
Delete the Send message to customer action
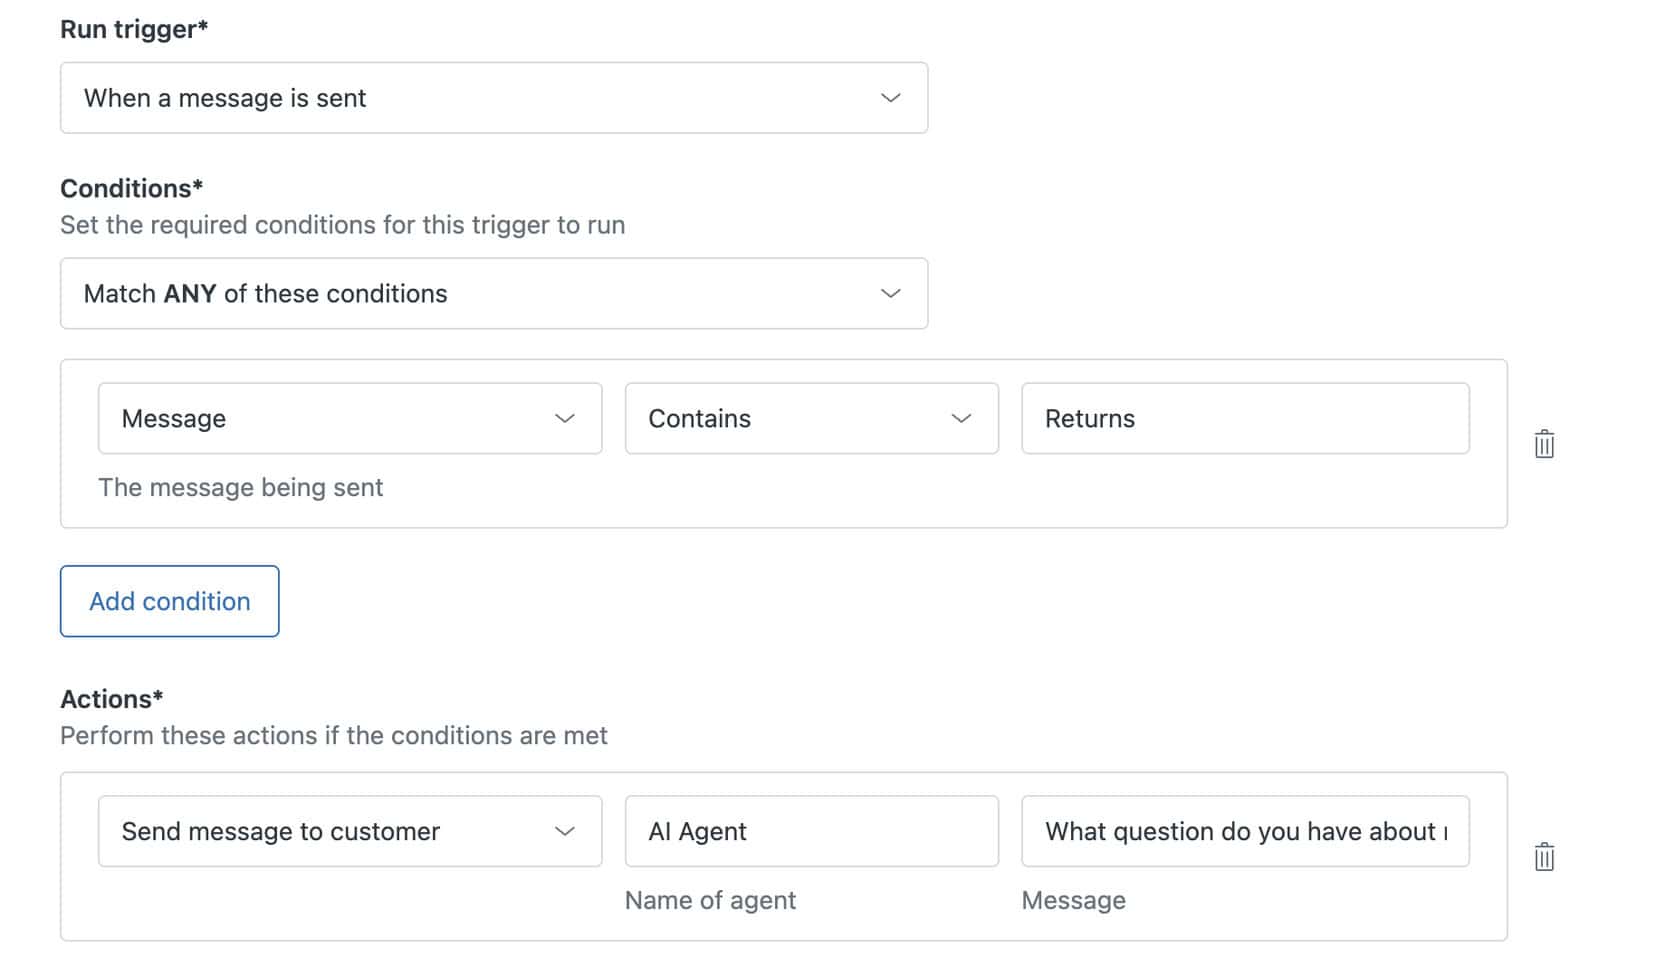click(1543, 857)
